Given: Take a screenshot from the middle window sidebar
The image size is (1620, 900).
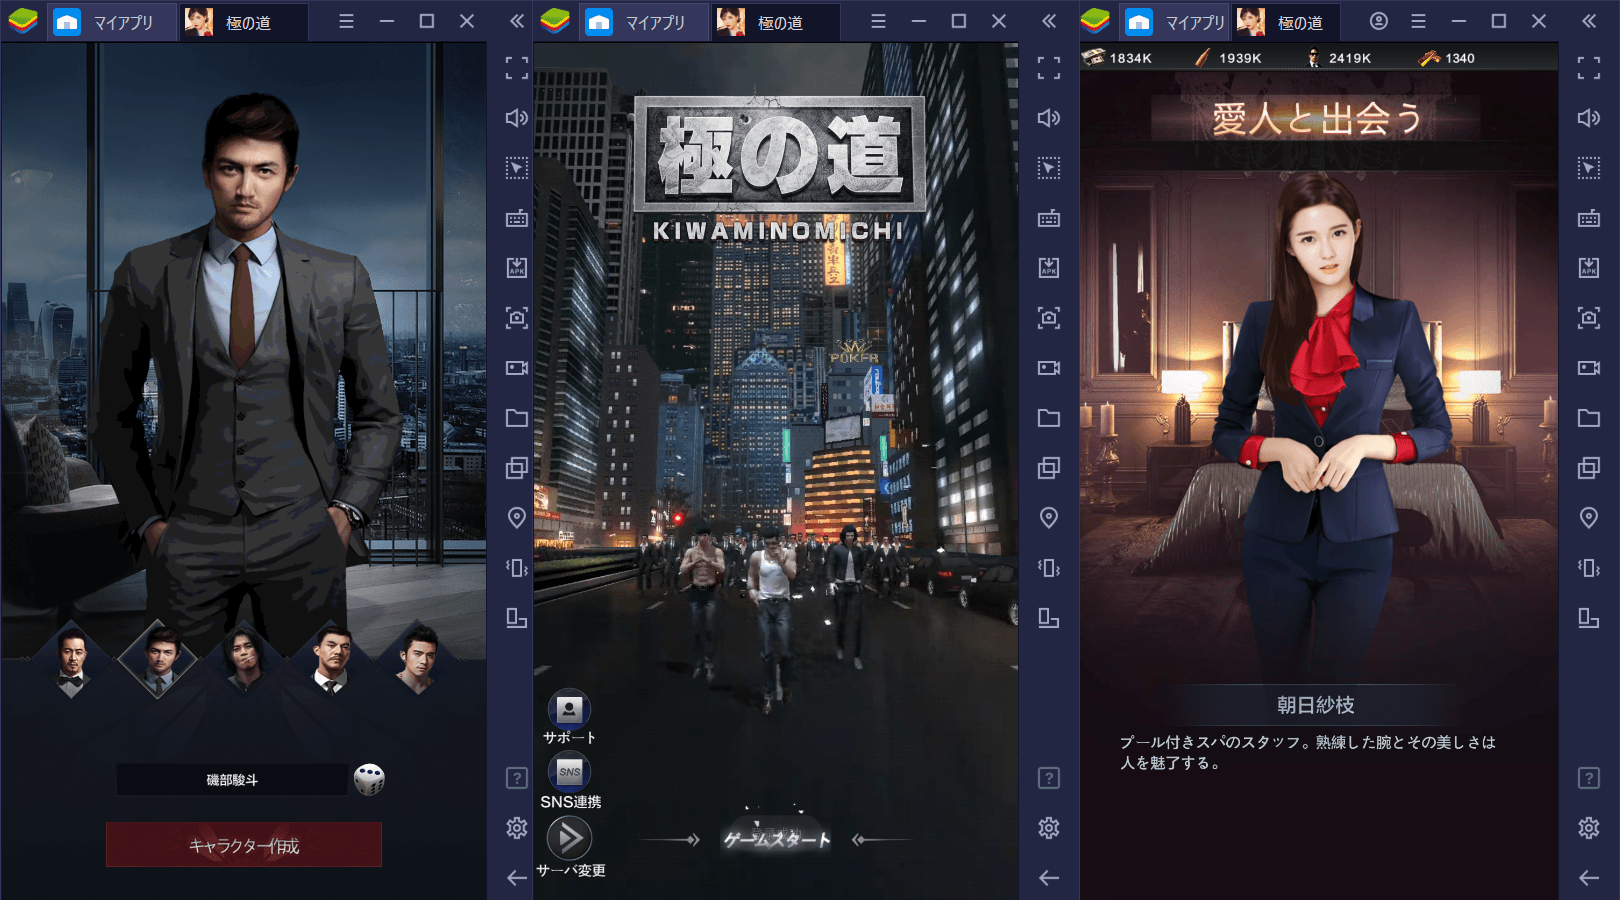Looking at the screenshot, I should (1049, 318).
